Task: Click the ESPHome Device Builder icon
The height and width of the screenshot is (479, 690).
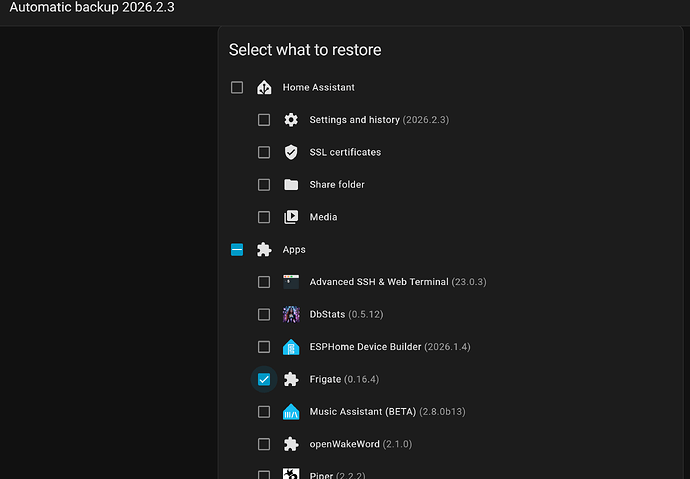Action: coord(291,347)
